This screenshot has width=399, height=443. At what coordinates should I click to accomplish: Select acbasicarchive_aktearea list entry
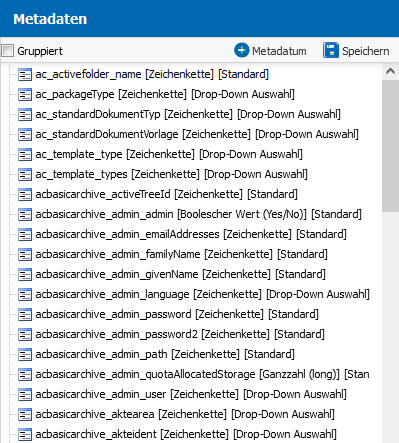pyautogui.click(x=185, y=414)
